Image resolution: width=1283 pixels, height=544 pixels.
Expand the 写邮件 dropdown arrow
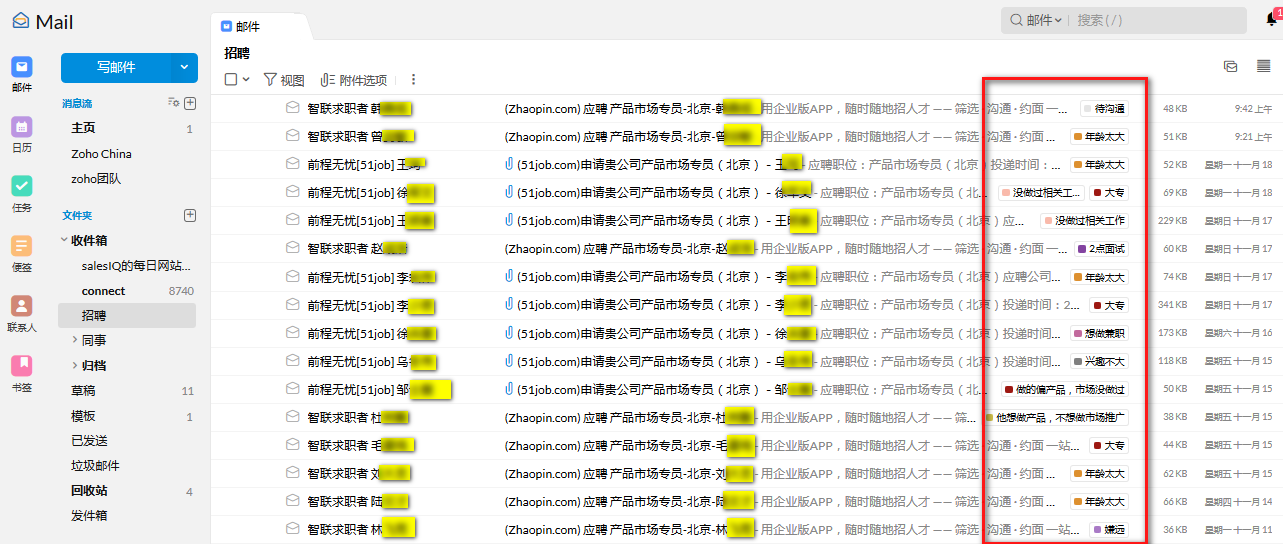[x=184, y=68]
